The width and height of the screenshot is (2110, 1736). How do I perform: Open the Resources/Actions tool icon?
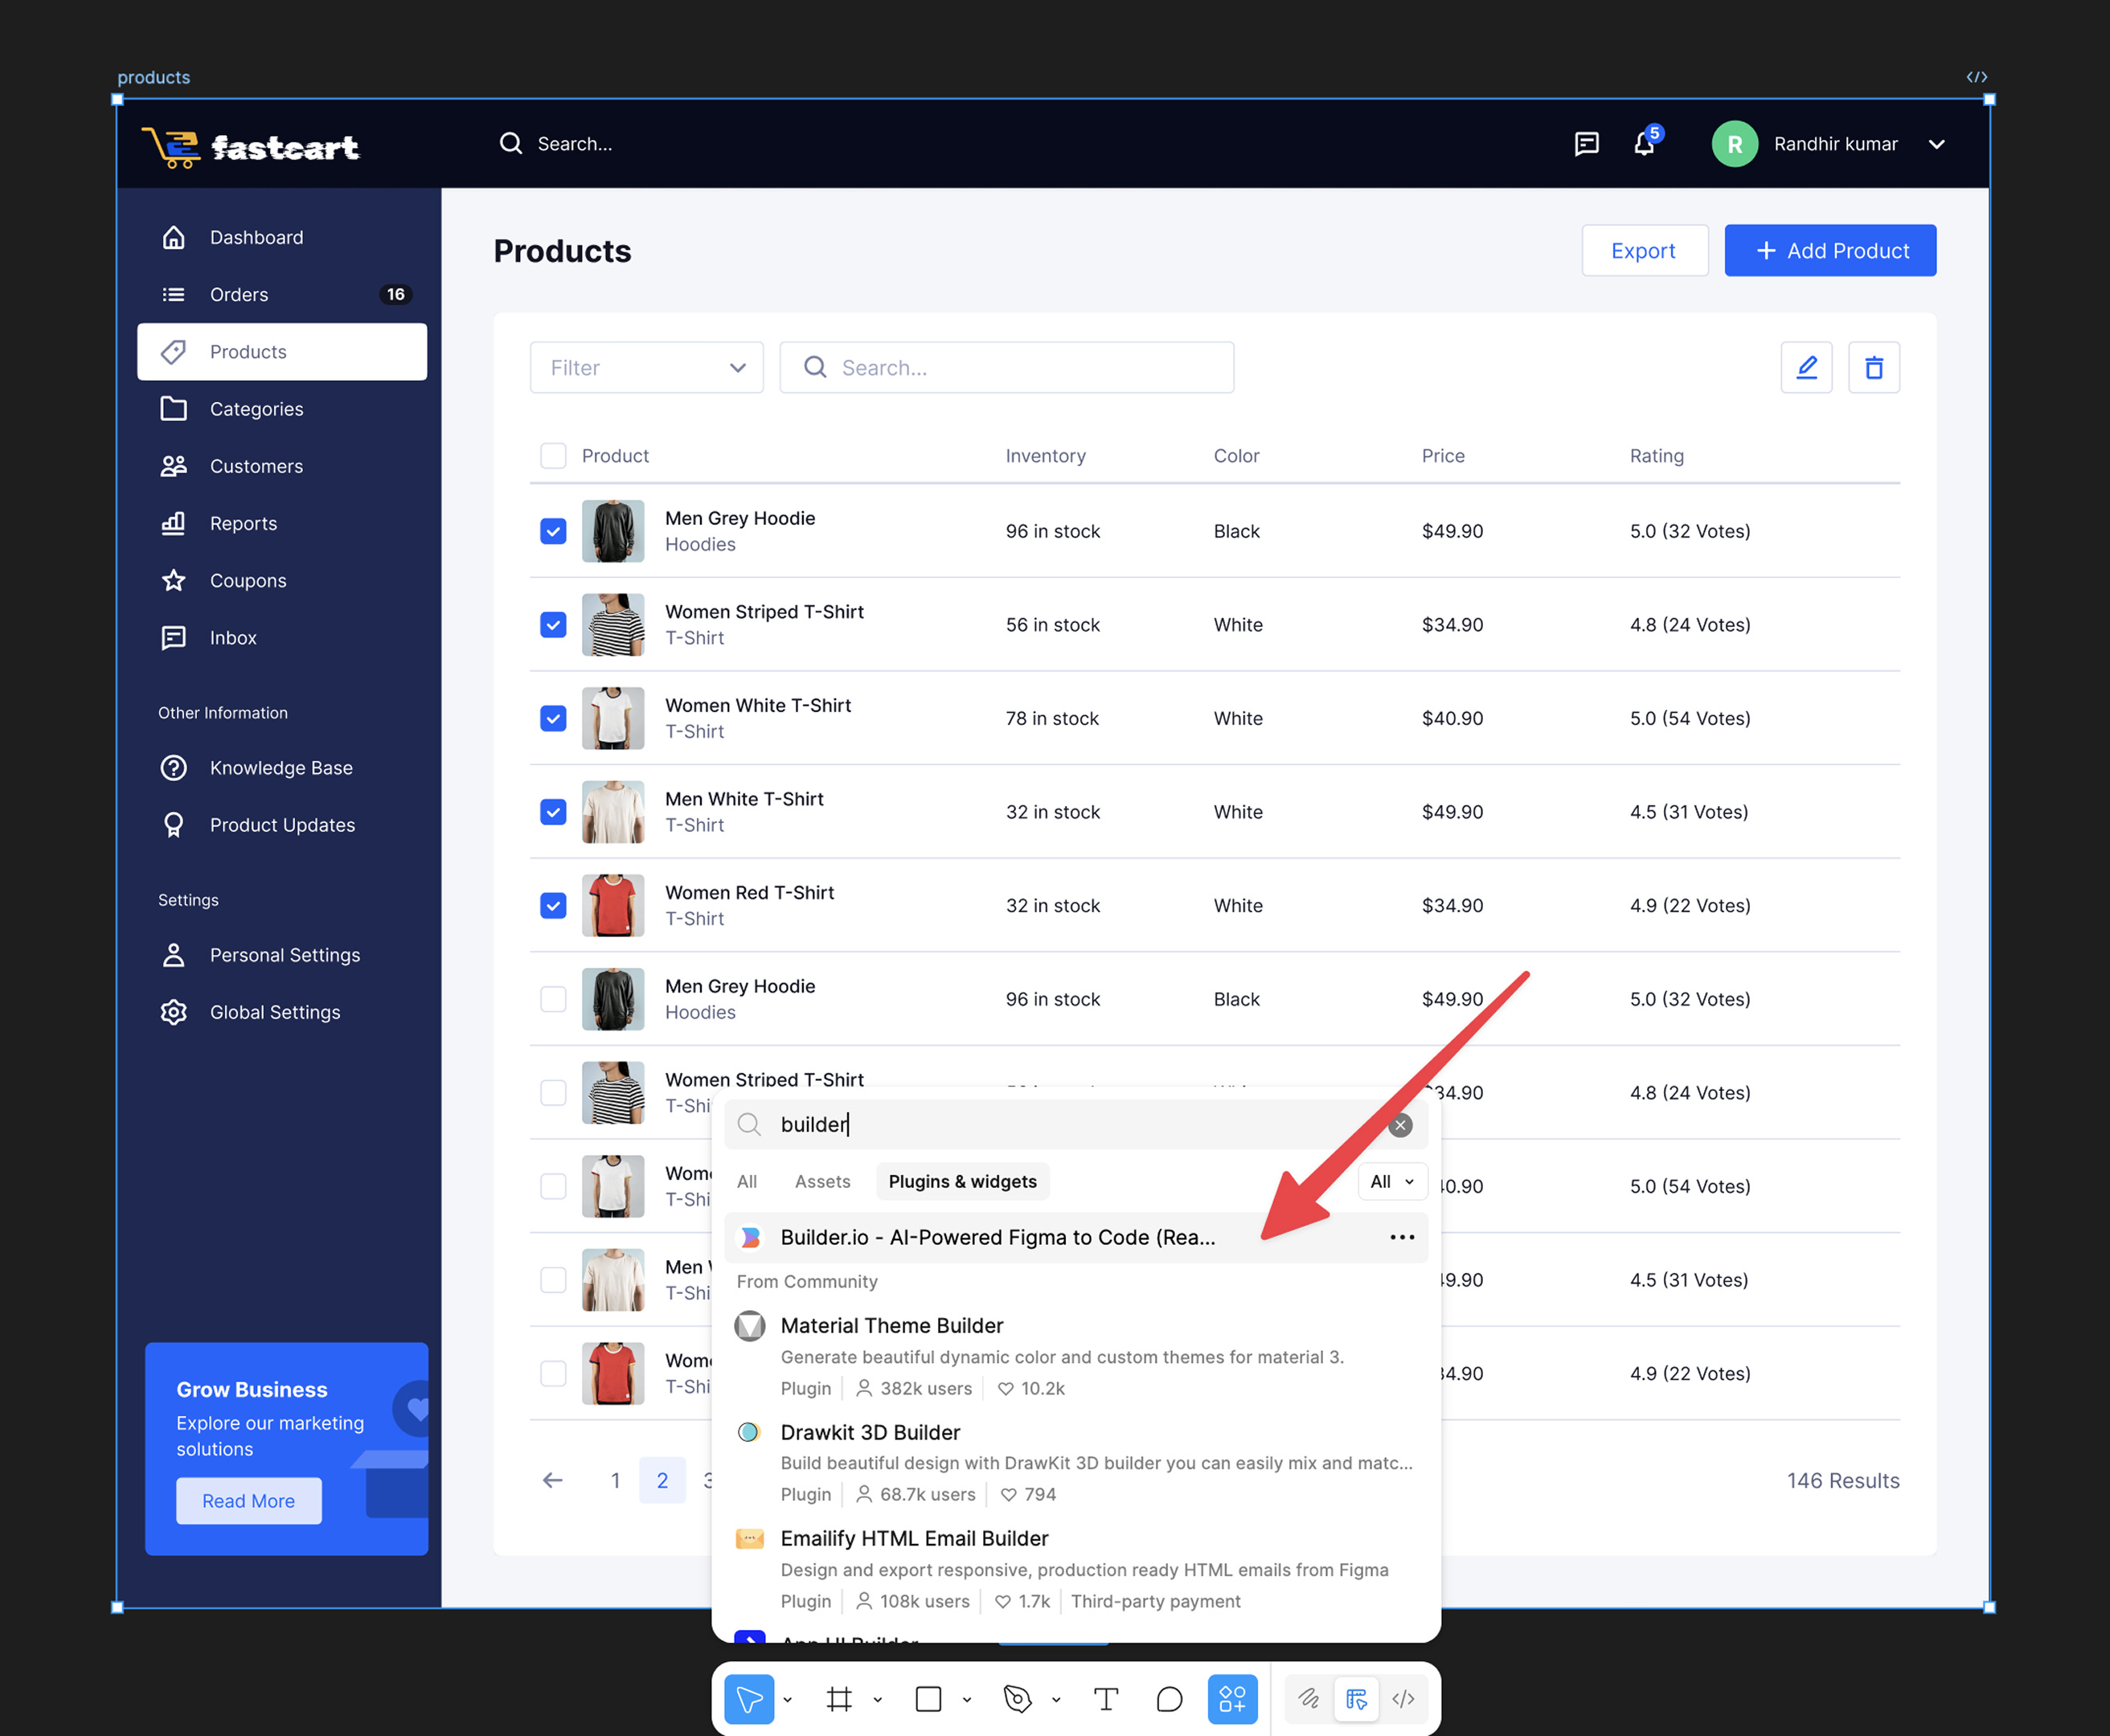pyautogui.click(x=1232, y=1699)
